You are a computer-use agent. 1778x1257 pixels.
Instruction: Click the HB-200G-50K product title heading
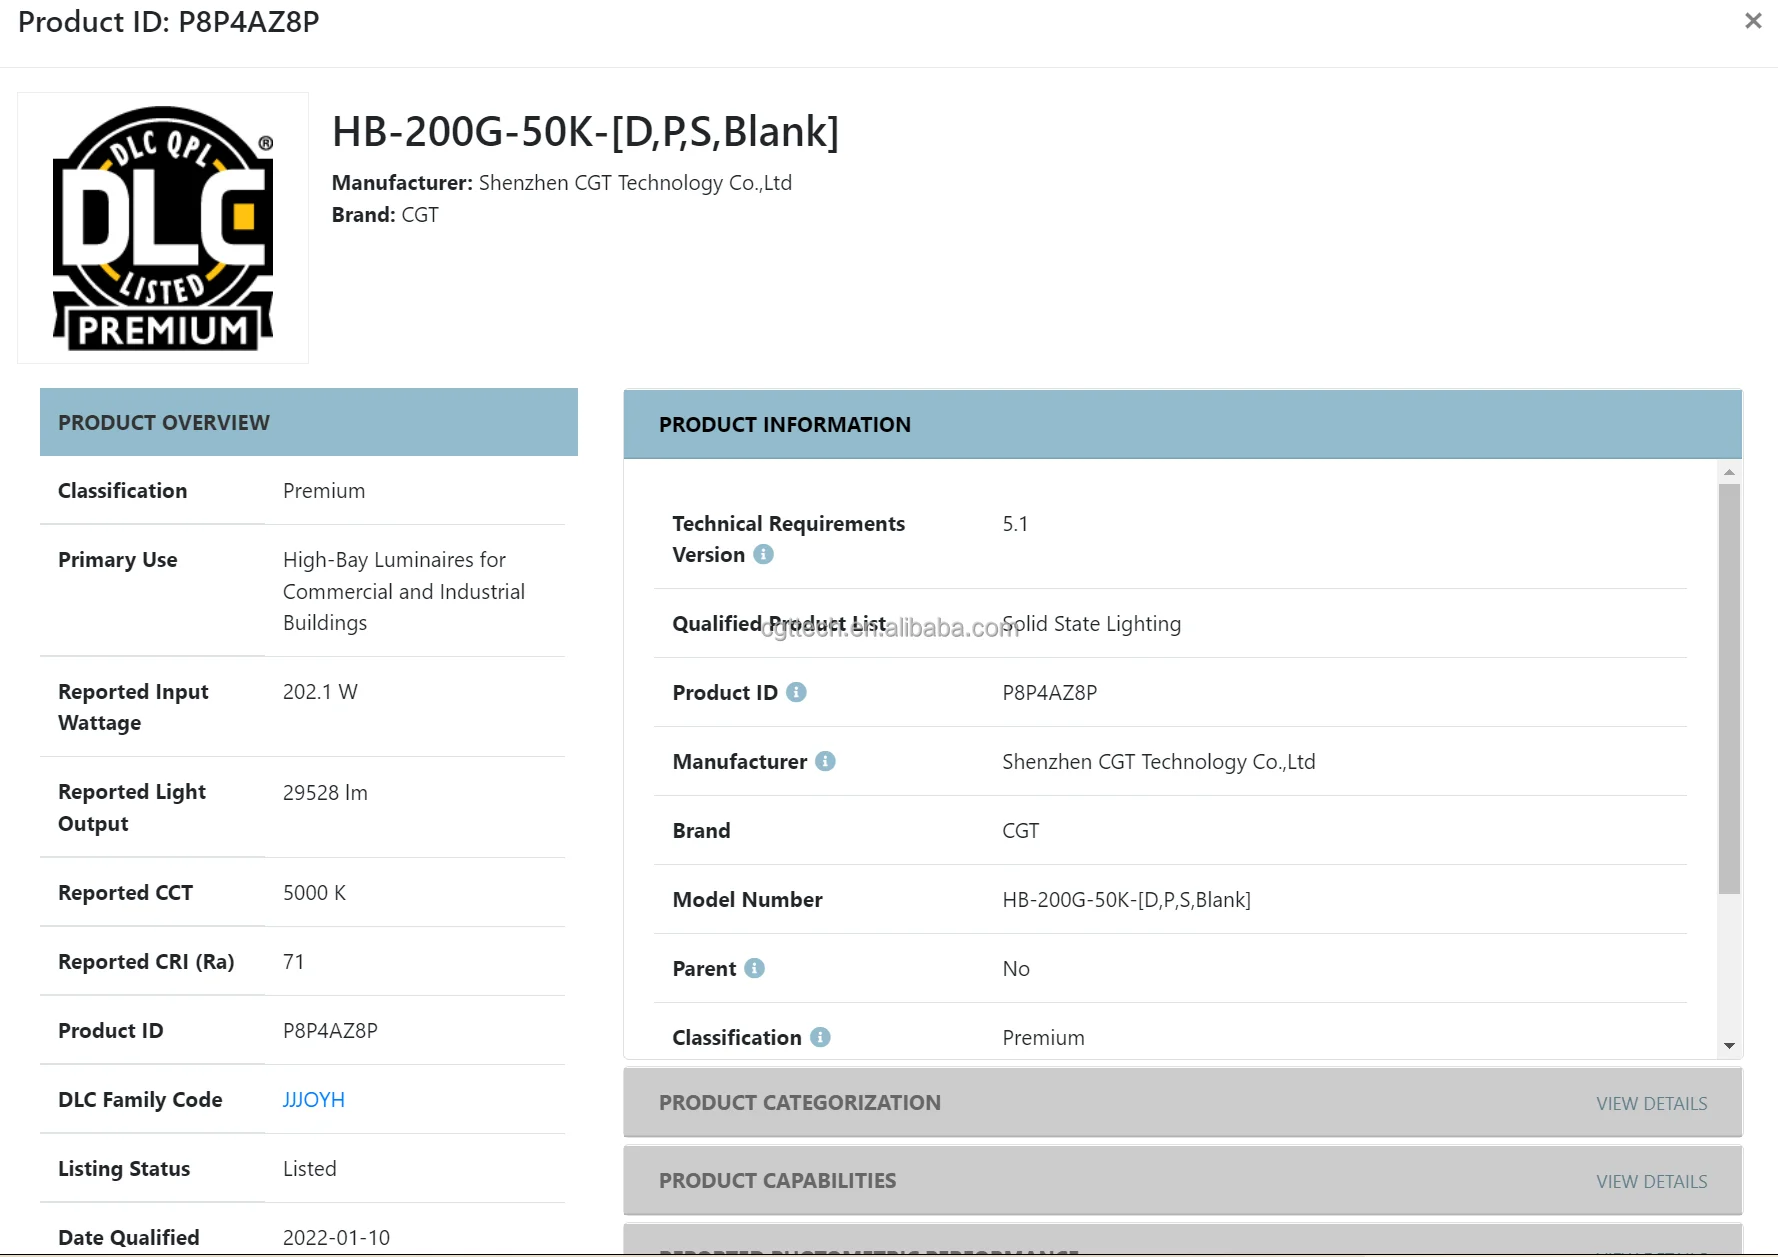(x=585, y=131)
